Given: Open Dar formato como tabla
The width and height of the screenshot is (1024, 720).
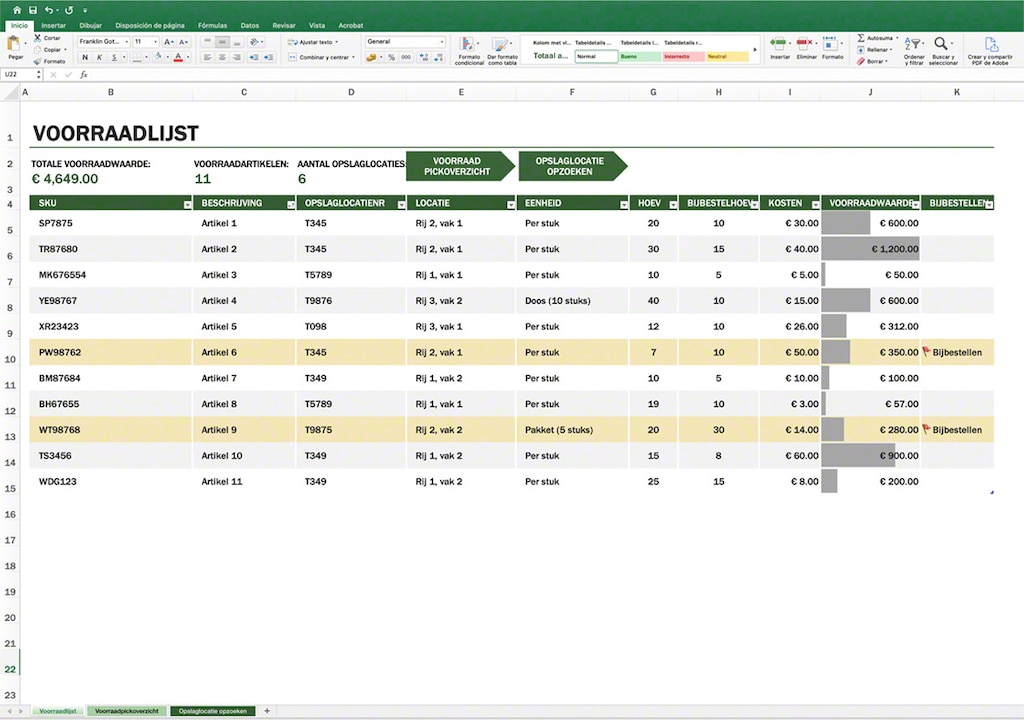Looking at the screenshot, I should pyautogui.click(x=502, y=51).
